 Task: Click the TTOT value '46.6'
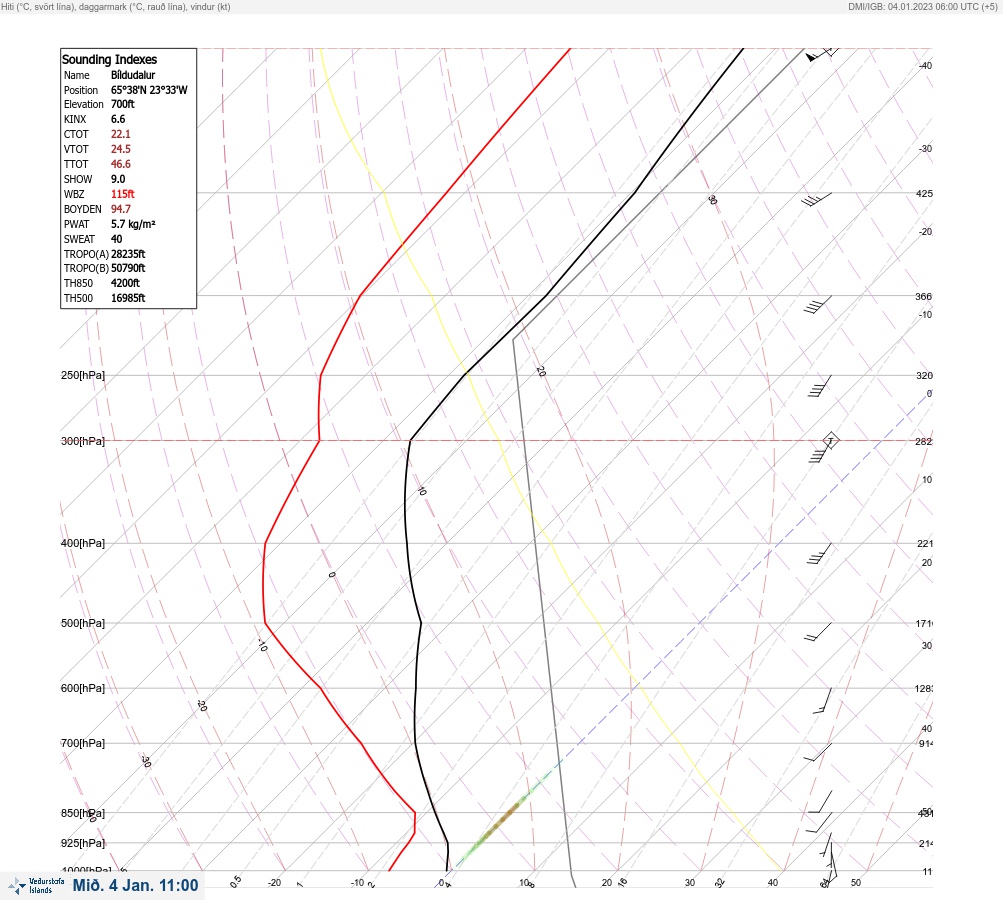tap(121, 164)
